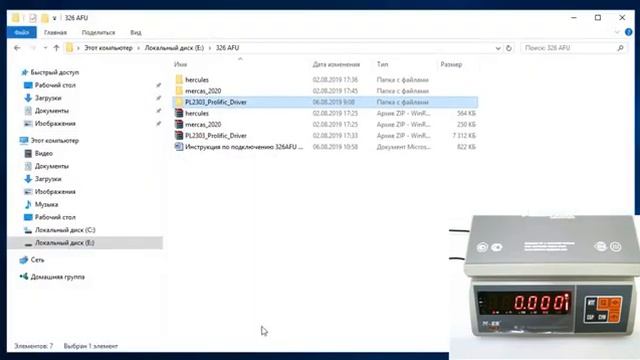Open Видео under Этот компьютер
This screenshot has width=640, height=360.
click(x=44, y=153)
